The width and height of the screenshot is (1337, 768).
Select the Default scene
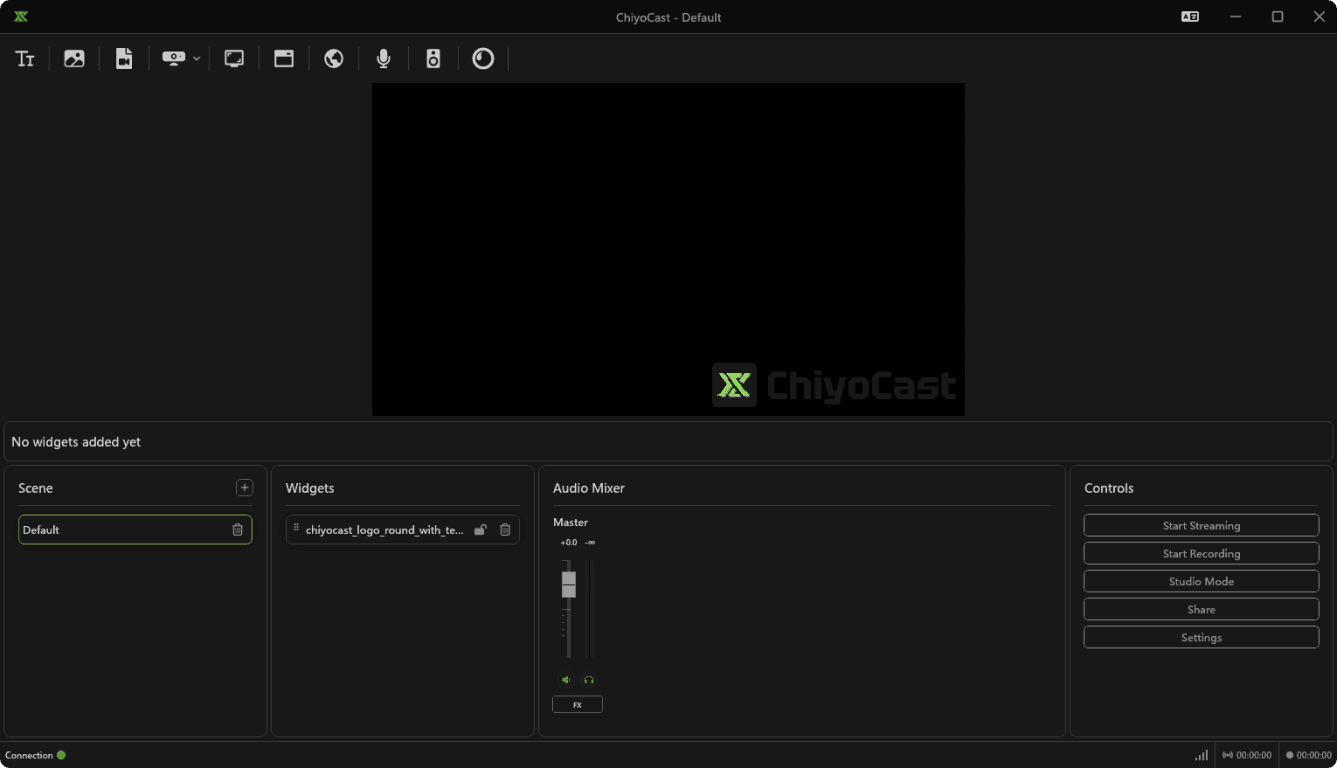[x=135, y=530]
